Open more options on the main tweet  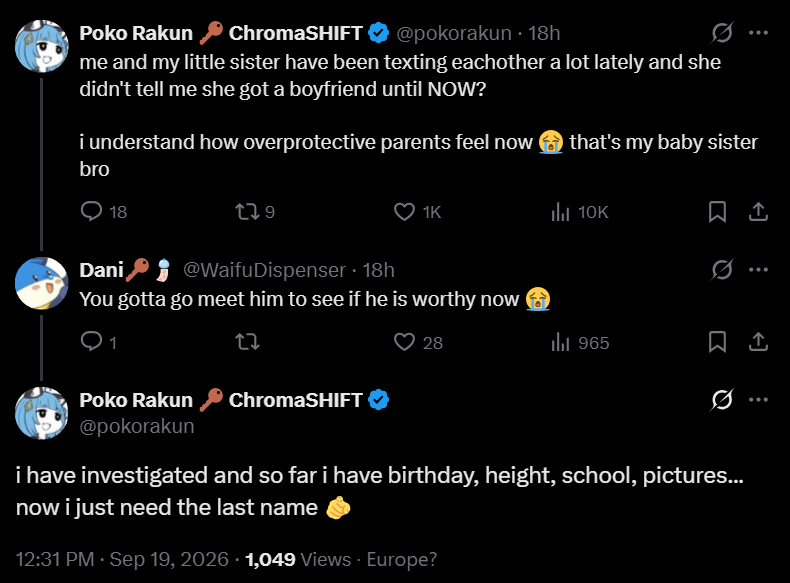(758, 400)
